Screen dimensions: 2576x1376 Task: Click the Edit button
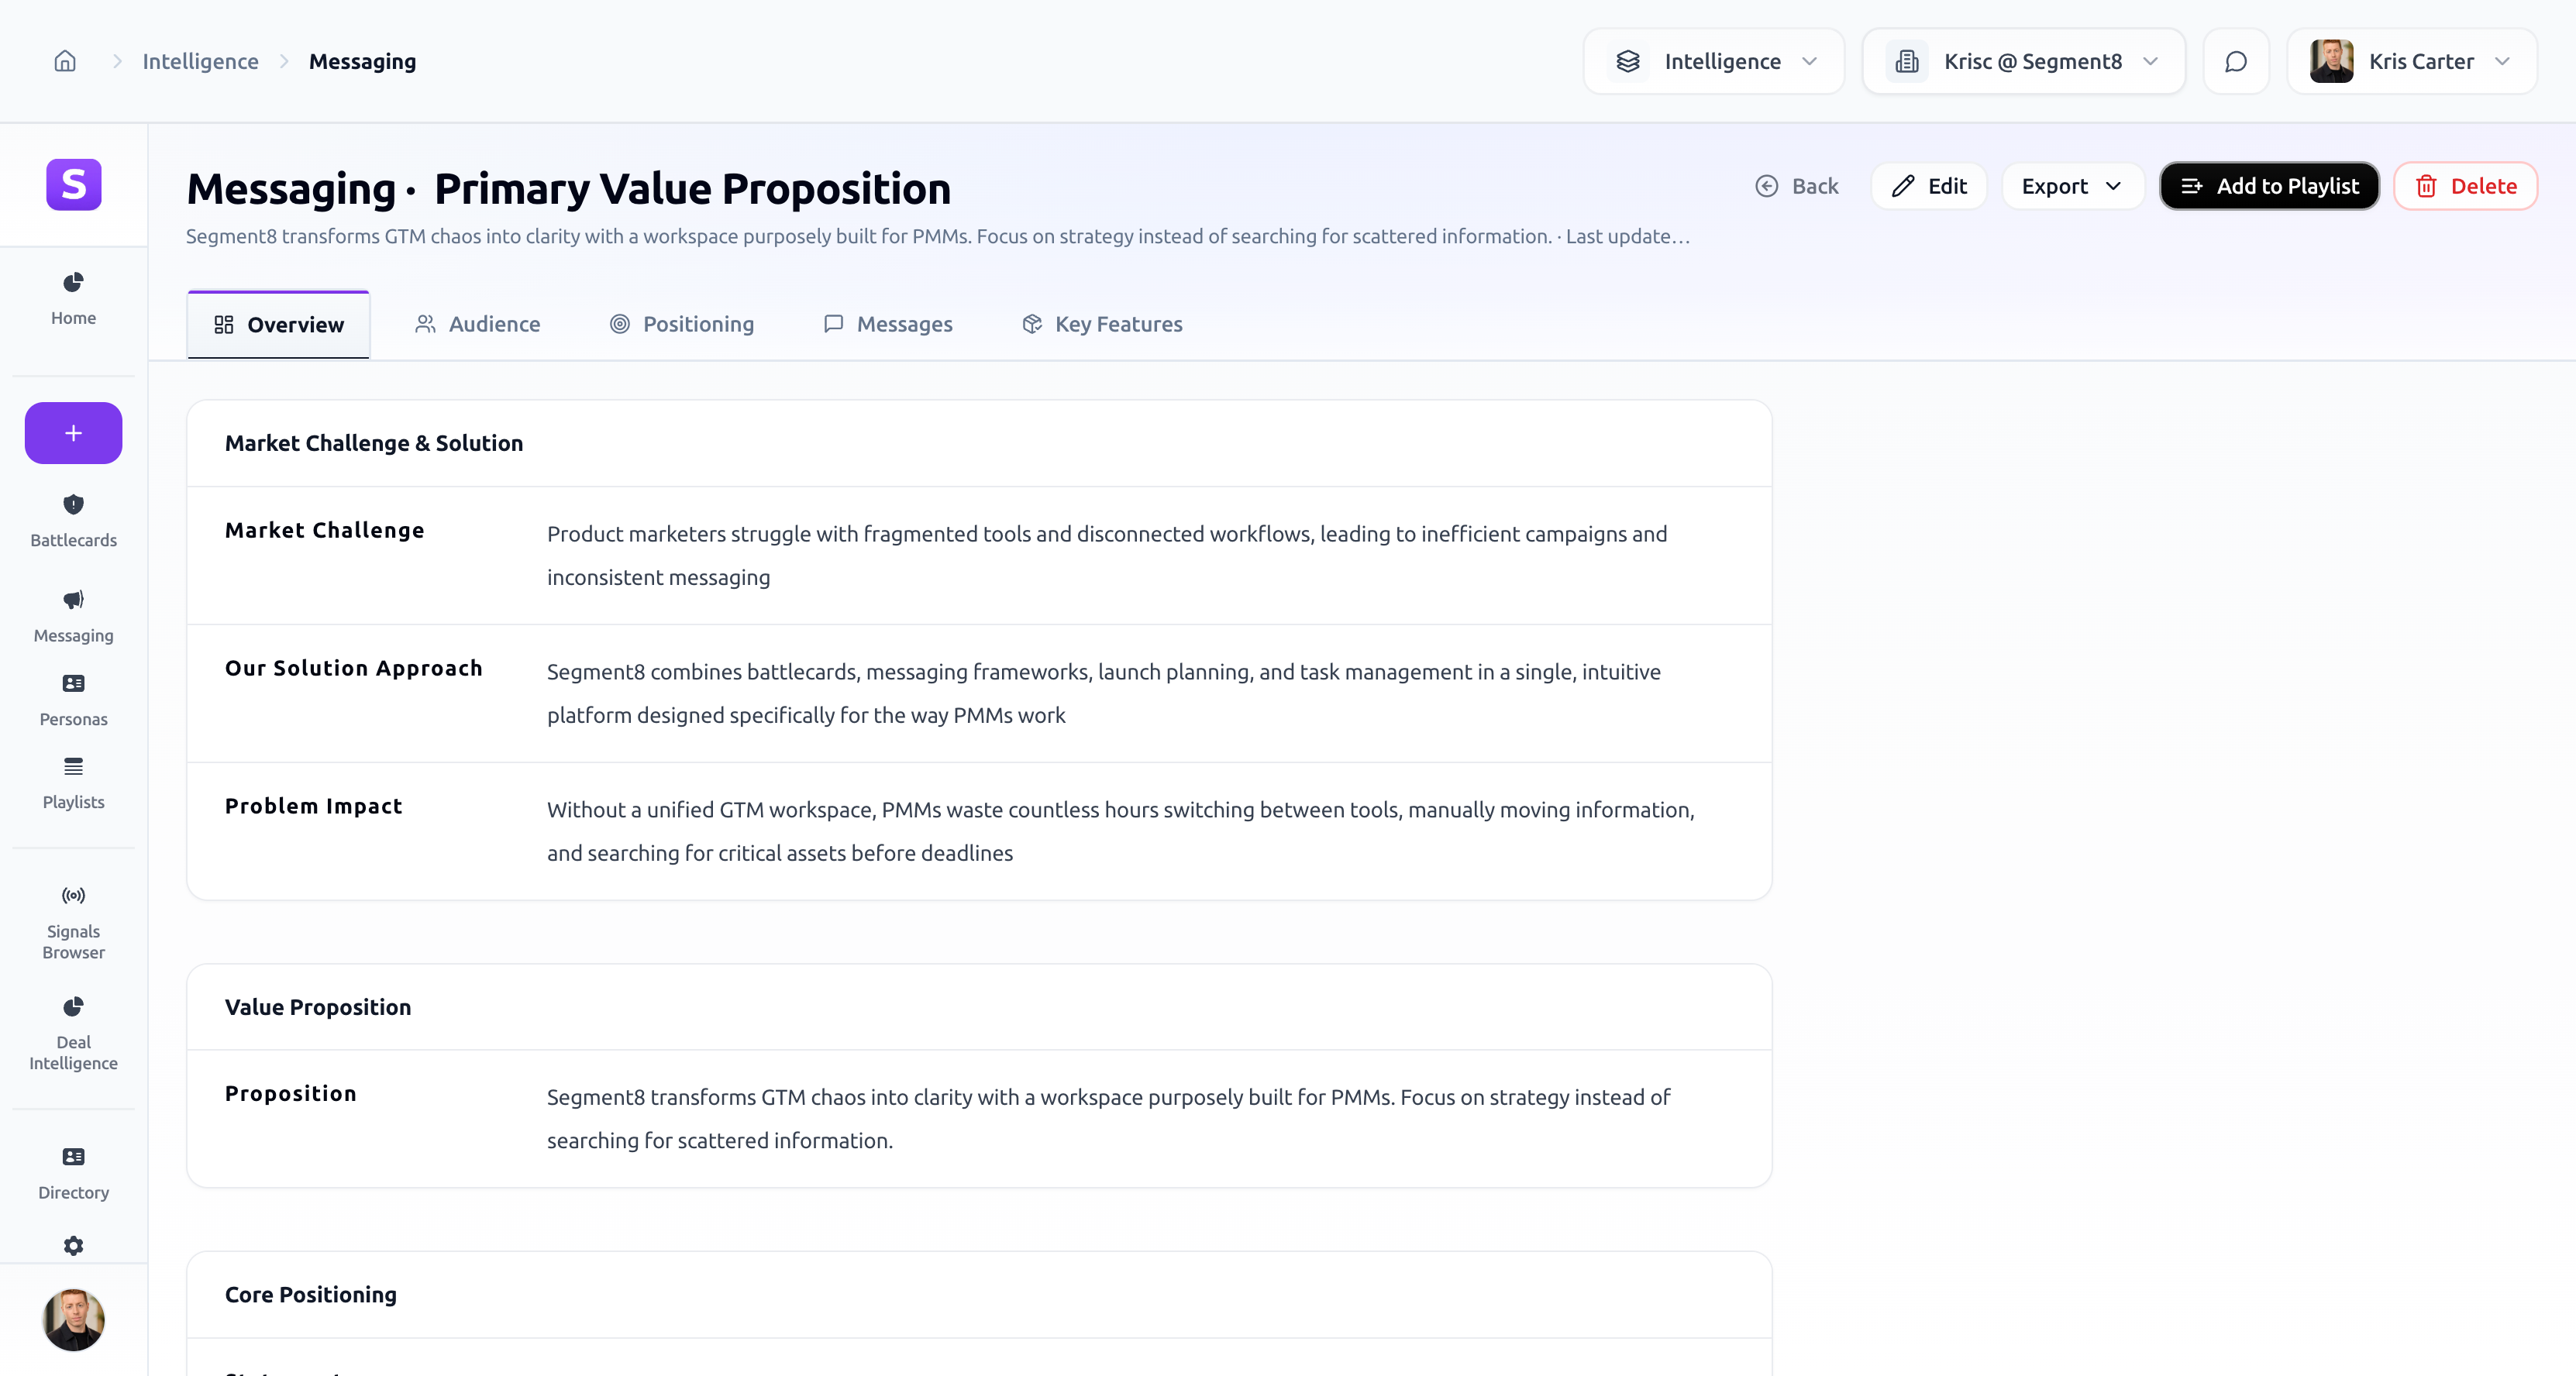pos(1929,186)
